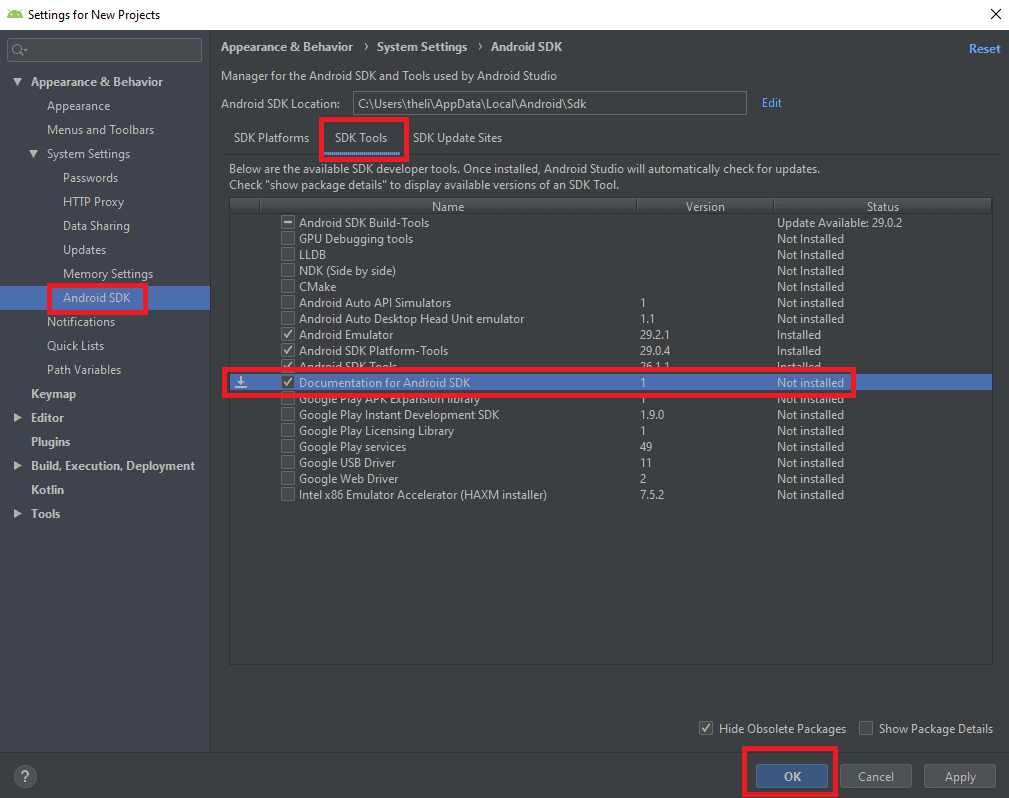Click the Android SDK Location path field
The width and height of the screenshot is (1009, 798).
pyautogui.click(x=549, y=103)
